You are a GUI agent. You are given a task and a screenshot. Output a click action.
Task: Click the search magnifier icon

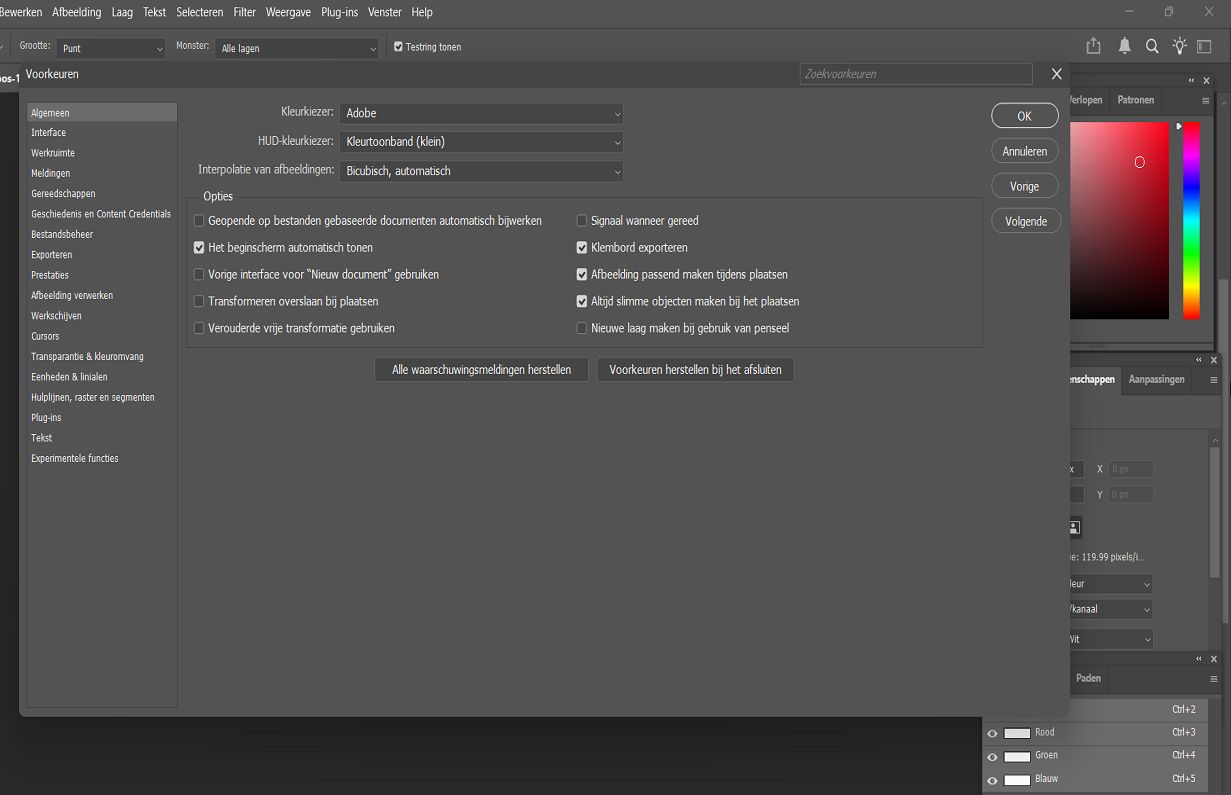point(1152,46)
